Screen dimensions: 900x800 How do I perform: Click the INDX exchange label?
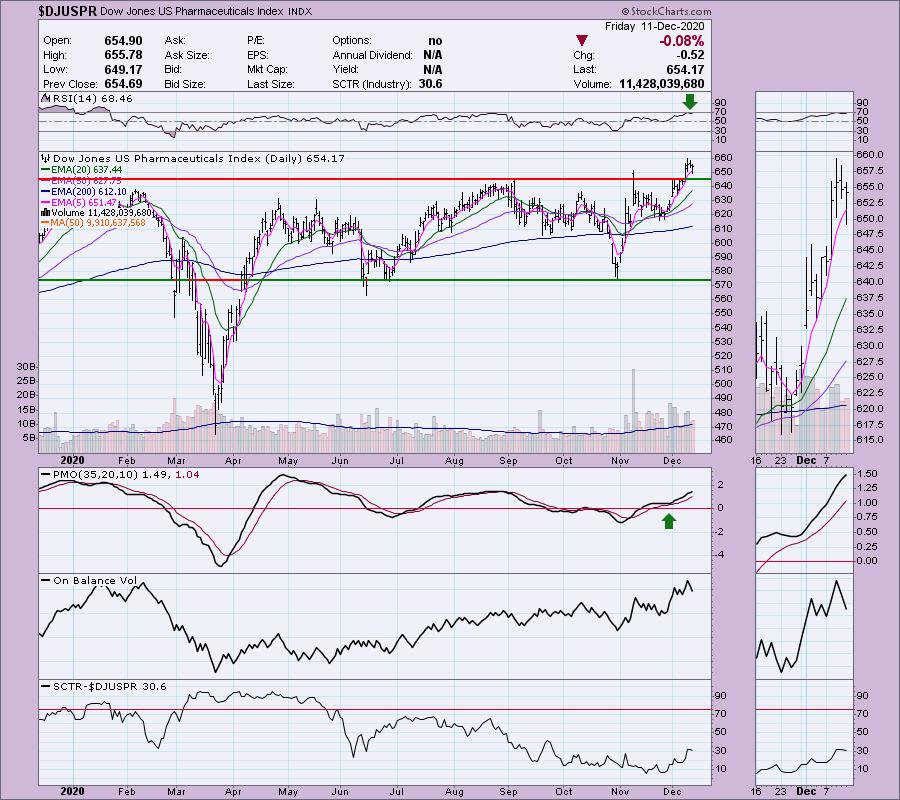(x=300, y=11)
